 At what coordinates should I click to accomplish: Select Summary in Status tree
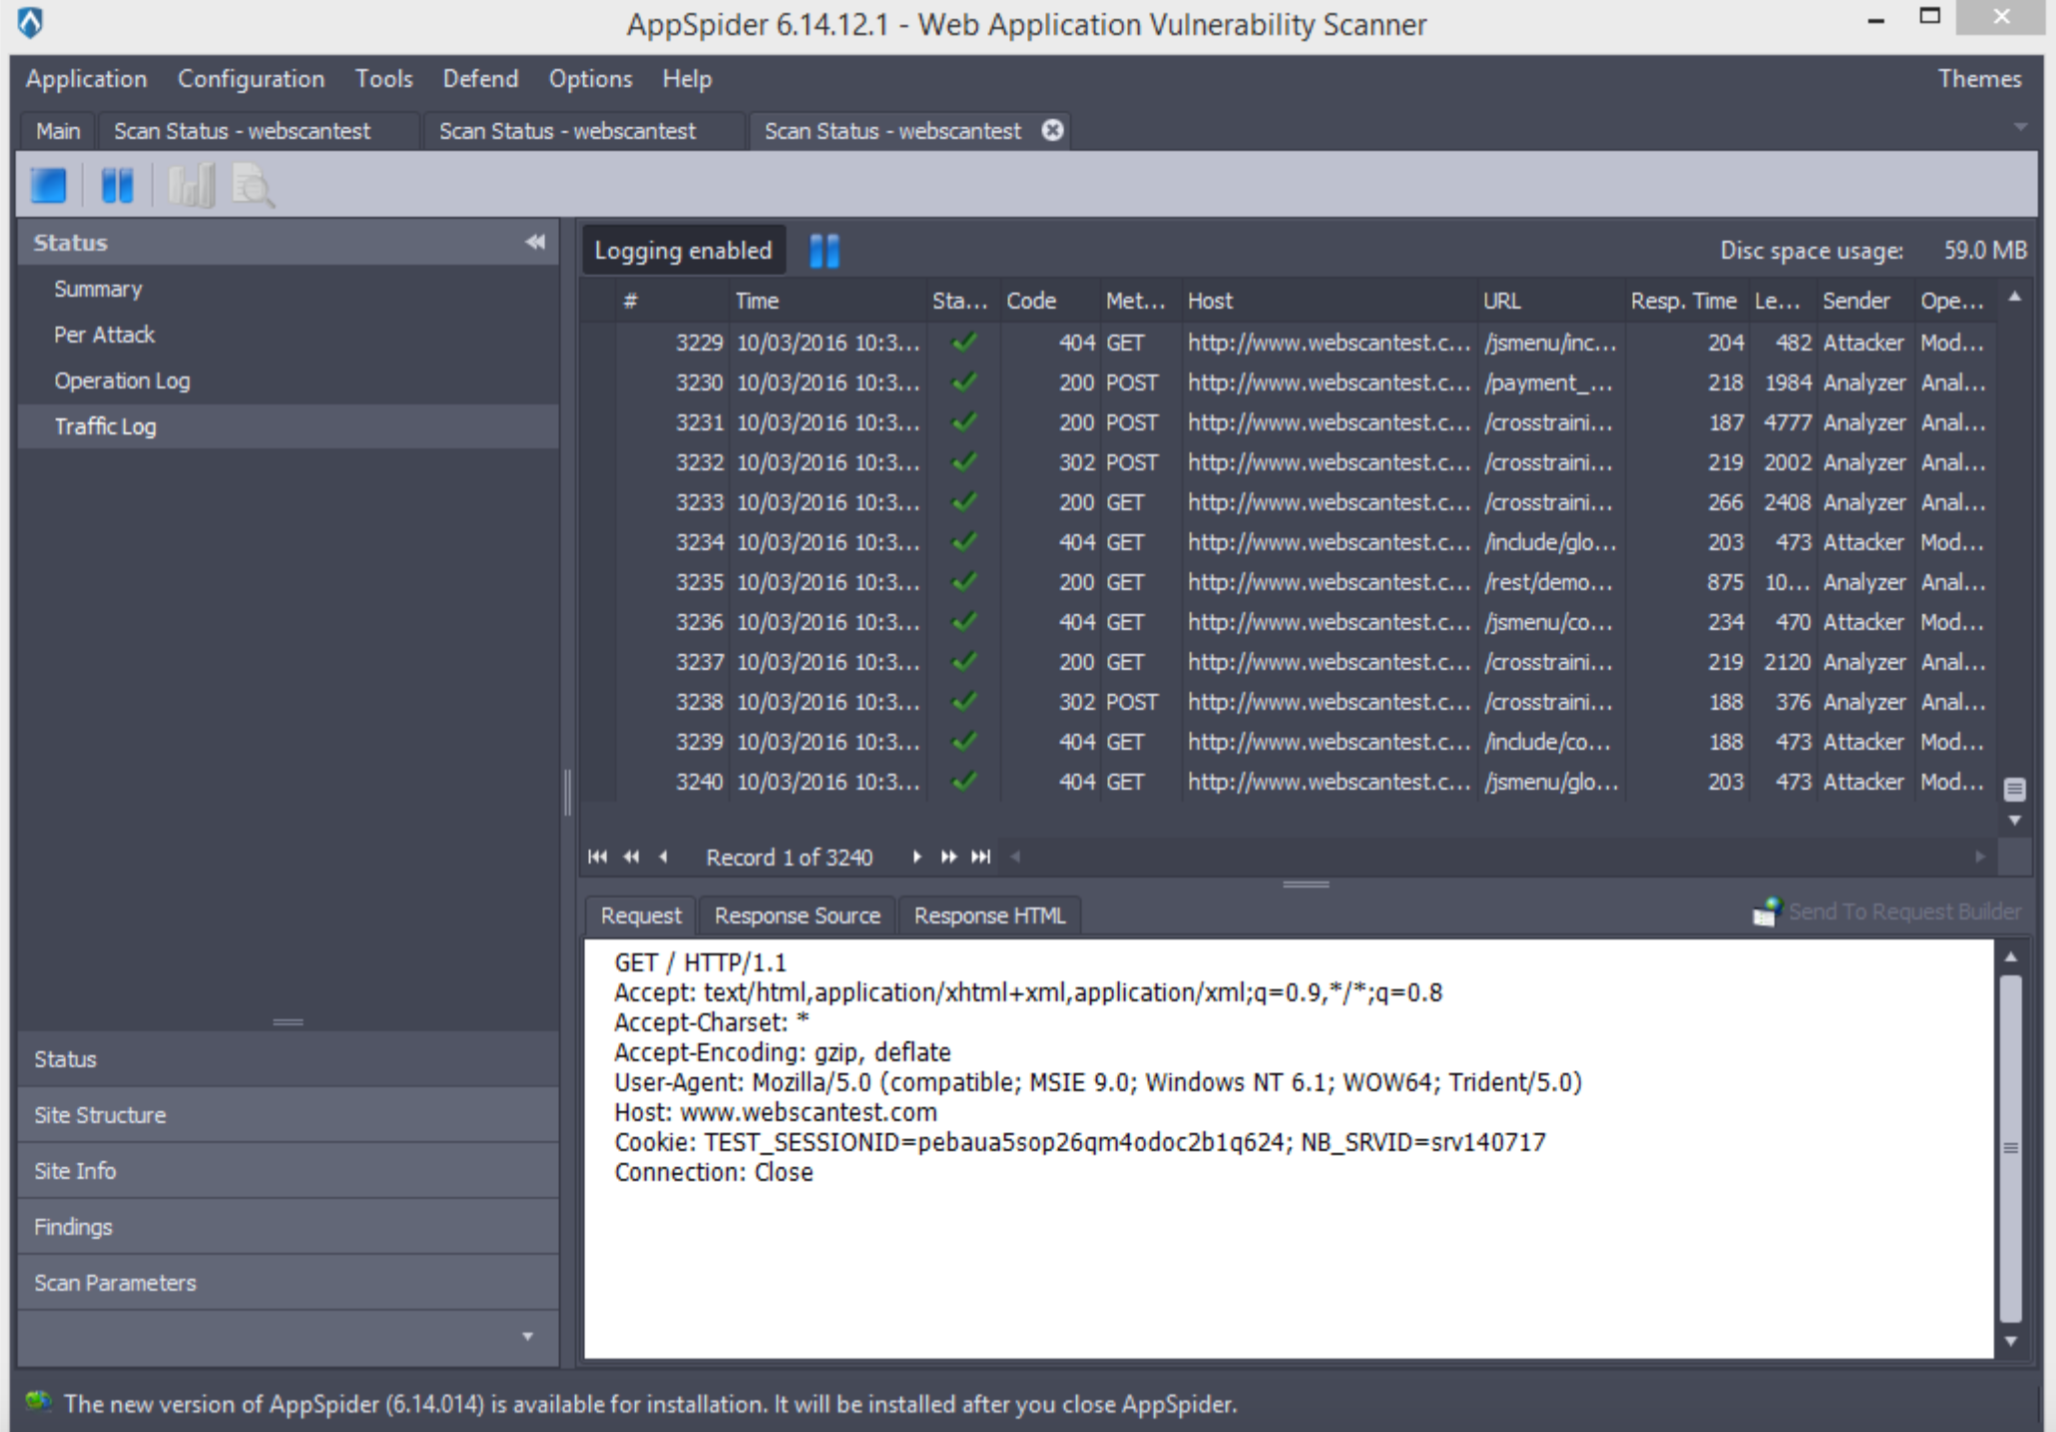[x=98, y=289]
